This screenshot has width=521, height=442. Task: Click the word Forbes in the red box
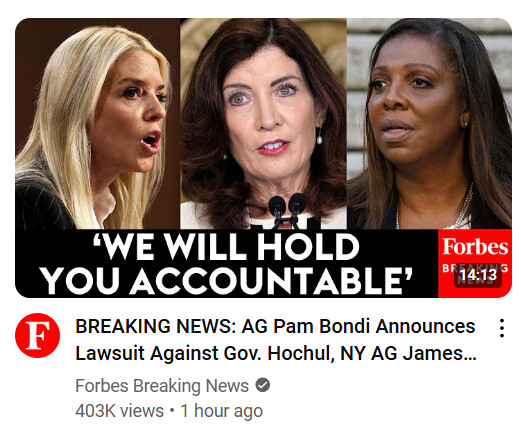tap(475, 247)
